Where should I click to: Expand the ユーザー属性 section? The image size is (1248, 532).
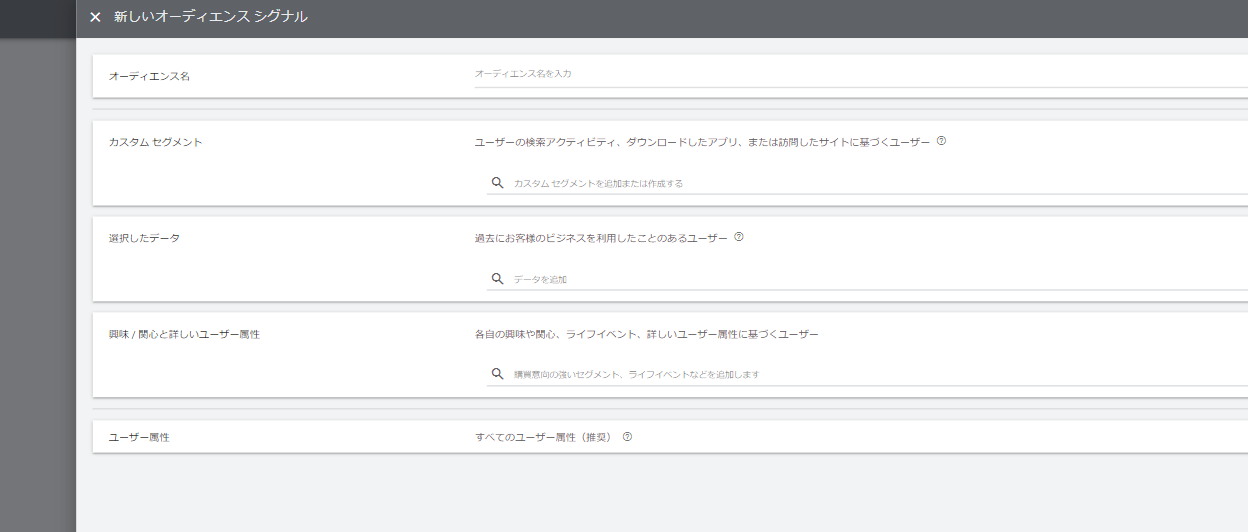pyautogui.click(x=670, y=437)
